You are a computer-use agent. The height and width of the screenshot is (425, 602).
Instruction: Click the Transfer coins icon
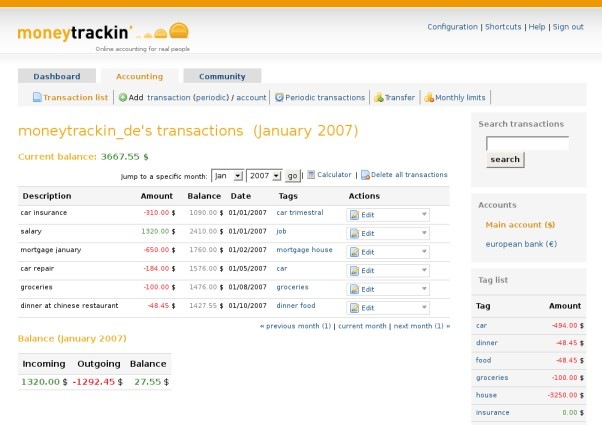click(x=379, y=98)
